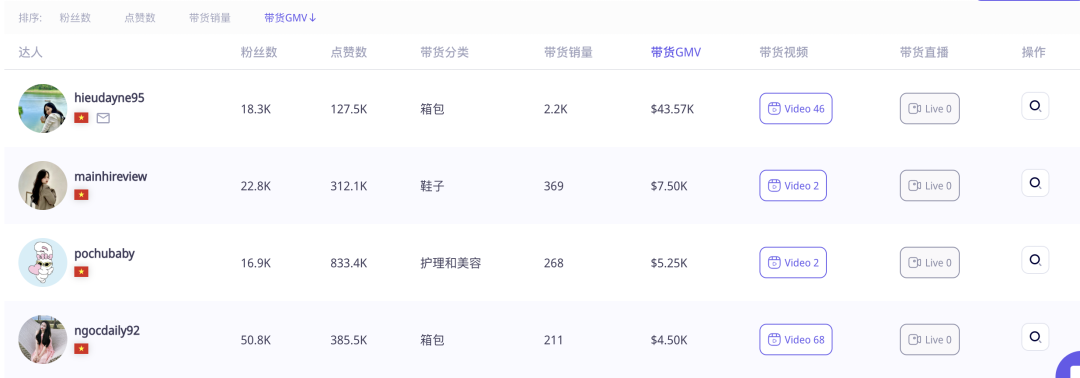
Task: Click the search icon for pochubaby
Action: 1035,260
